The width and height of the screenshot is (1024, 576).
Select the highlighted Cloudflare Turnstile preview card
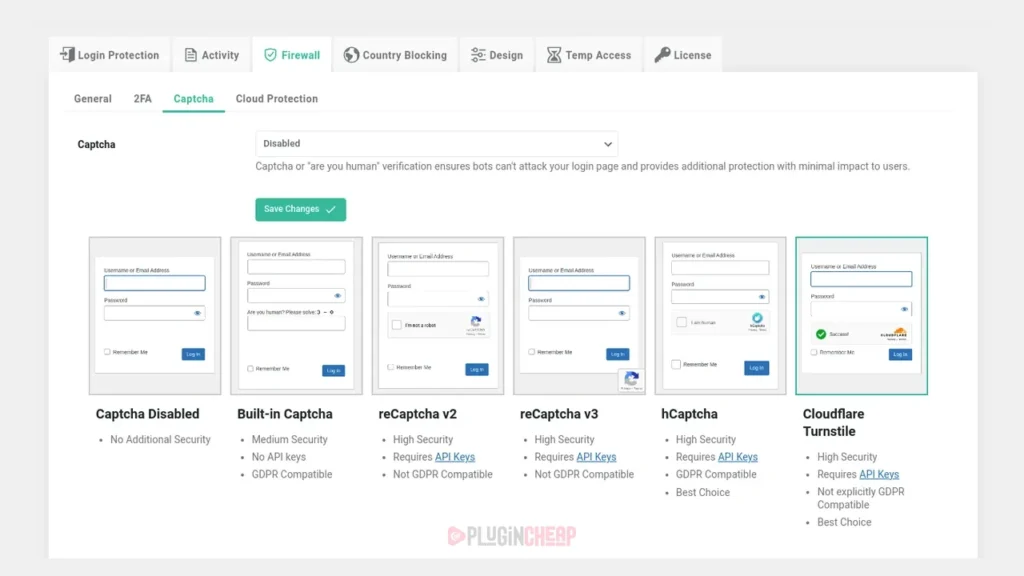click(x=861, y=314)
